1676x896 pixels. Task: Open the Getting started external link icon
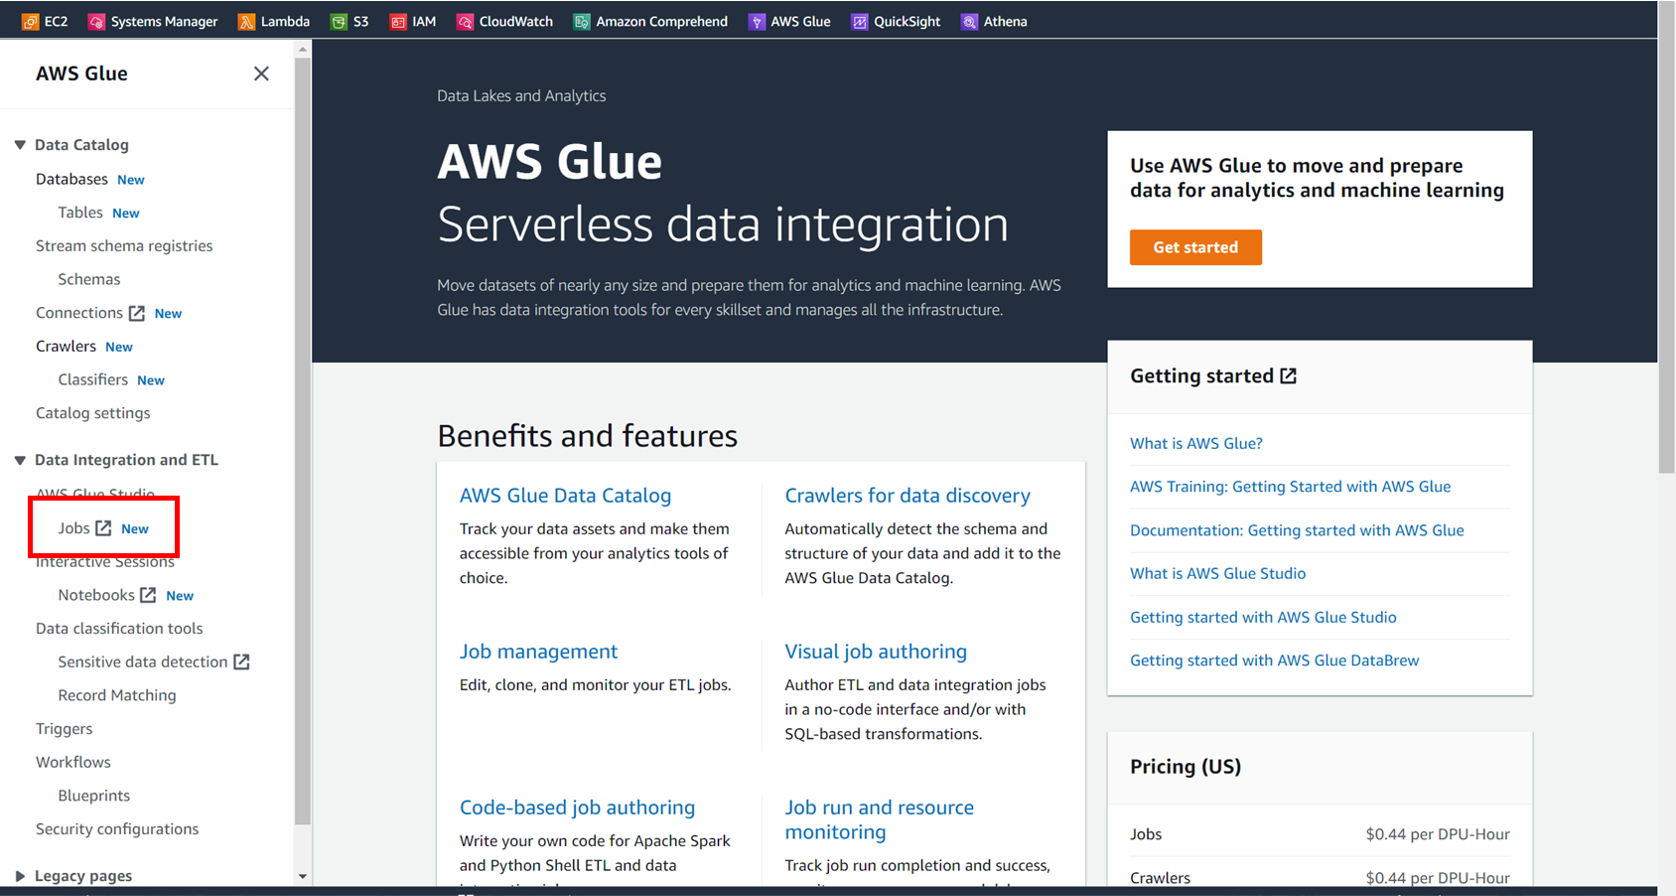tap(1290, 375)
